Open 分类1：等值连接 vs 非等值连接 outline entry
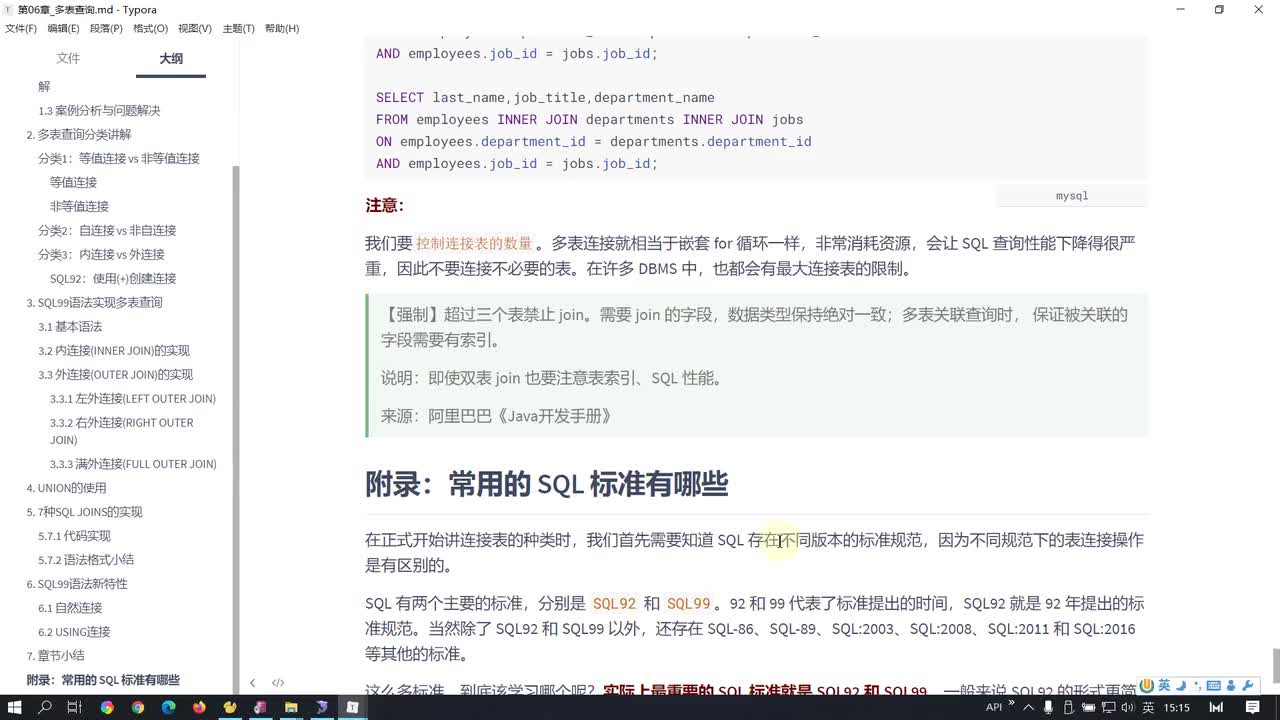The height and width of the screenshot is (720, 1280). [x=119, y=159]
